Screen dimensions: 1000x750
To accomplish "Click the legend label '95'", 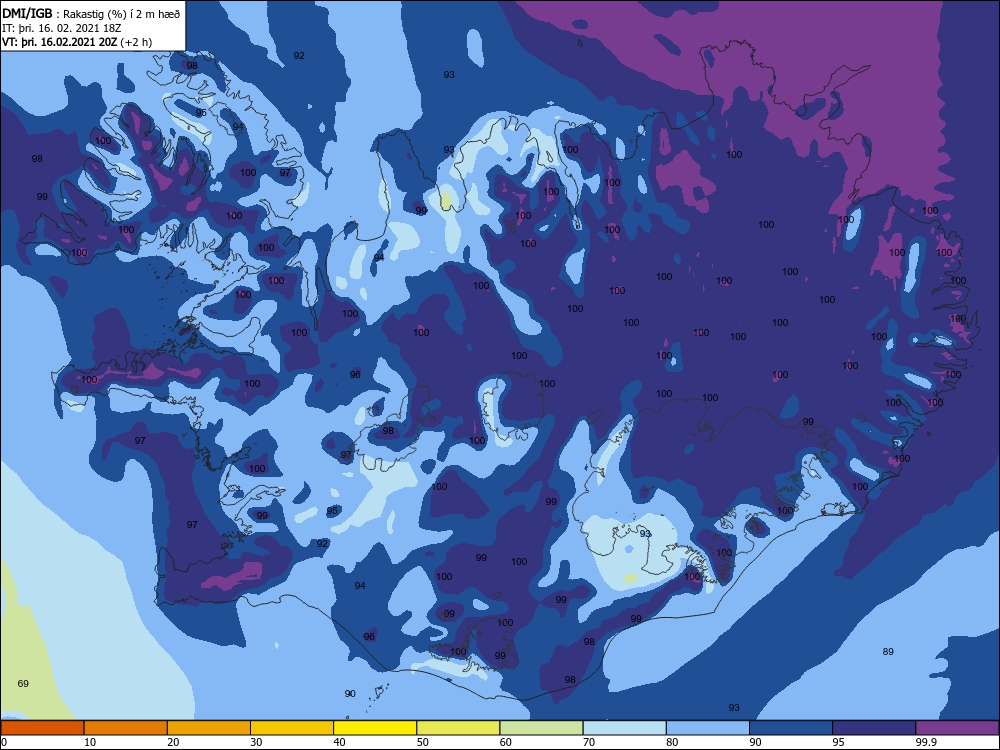I will click(x=838, y=742).
